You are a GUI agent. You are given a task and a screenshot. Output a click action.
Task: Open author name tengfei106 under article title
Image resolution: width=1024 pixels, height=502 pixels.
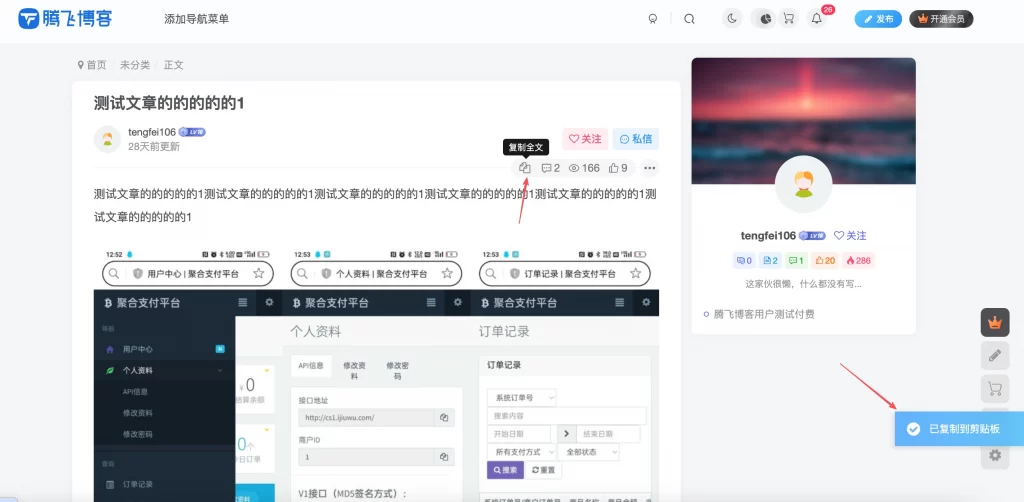coord(152,133)
